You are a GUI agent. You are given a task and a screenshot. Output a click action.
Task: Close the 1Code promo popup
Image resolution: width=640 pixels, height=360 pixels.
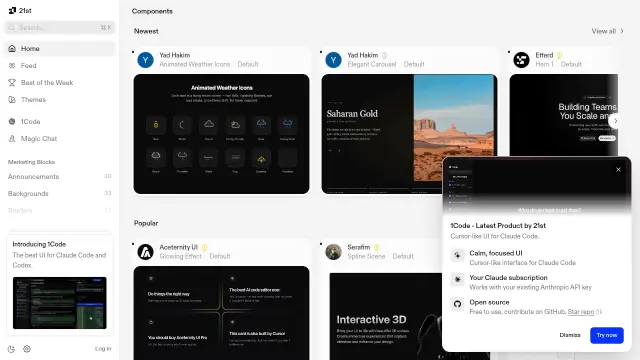(x=618, y=169)
